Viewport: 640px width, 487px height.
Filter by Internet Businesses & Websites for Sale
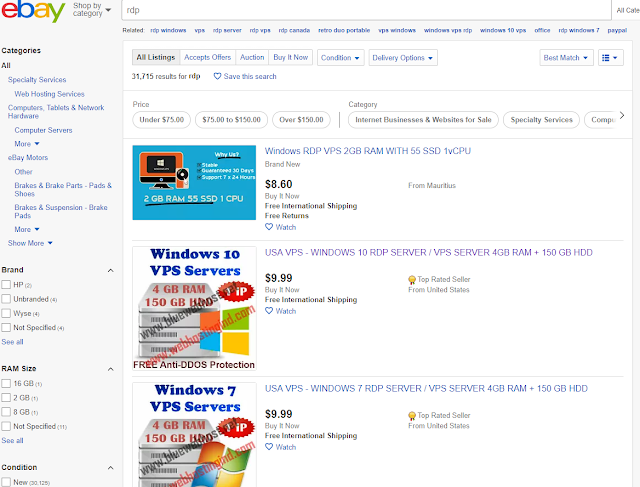[423, 120]
